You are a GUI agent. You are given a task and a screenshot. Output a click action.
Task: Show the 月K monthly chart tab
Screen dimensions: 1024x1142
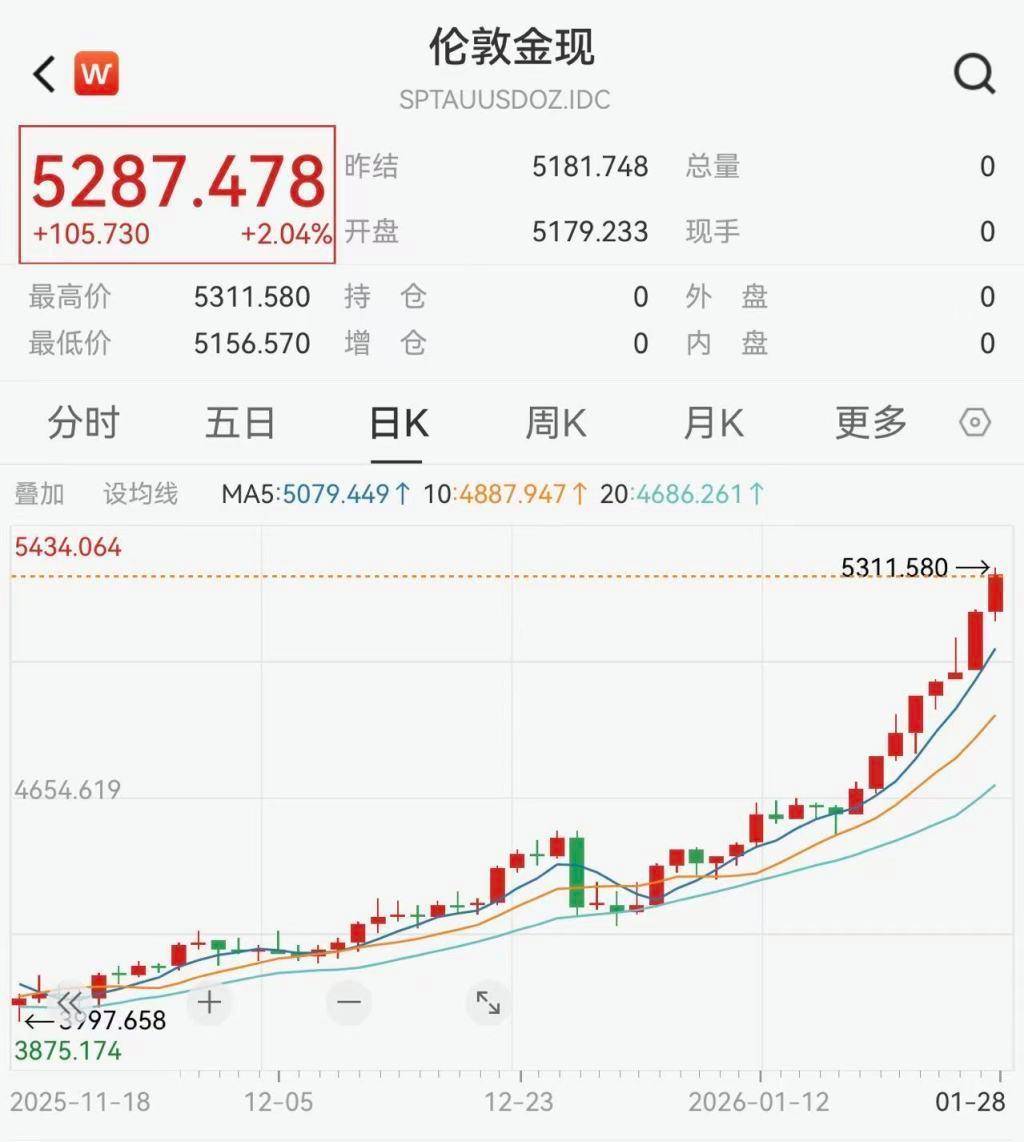pyautogui.click(x=713, y=423)
